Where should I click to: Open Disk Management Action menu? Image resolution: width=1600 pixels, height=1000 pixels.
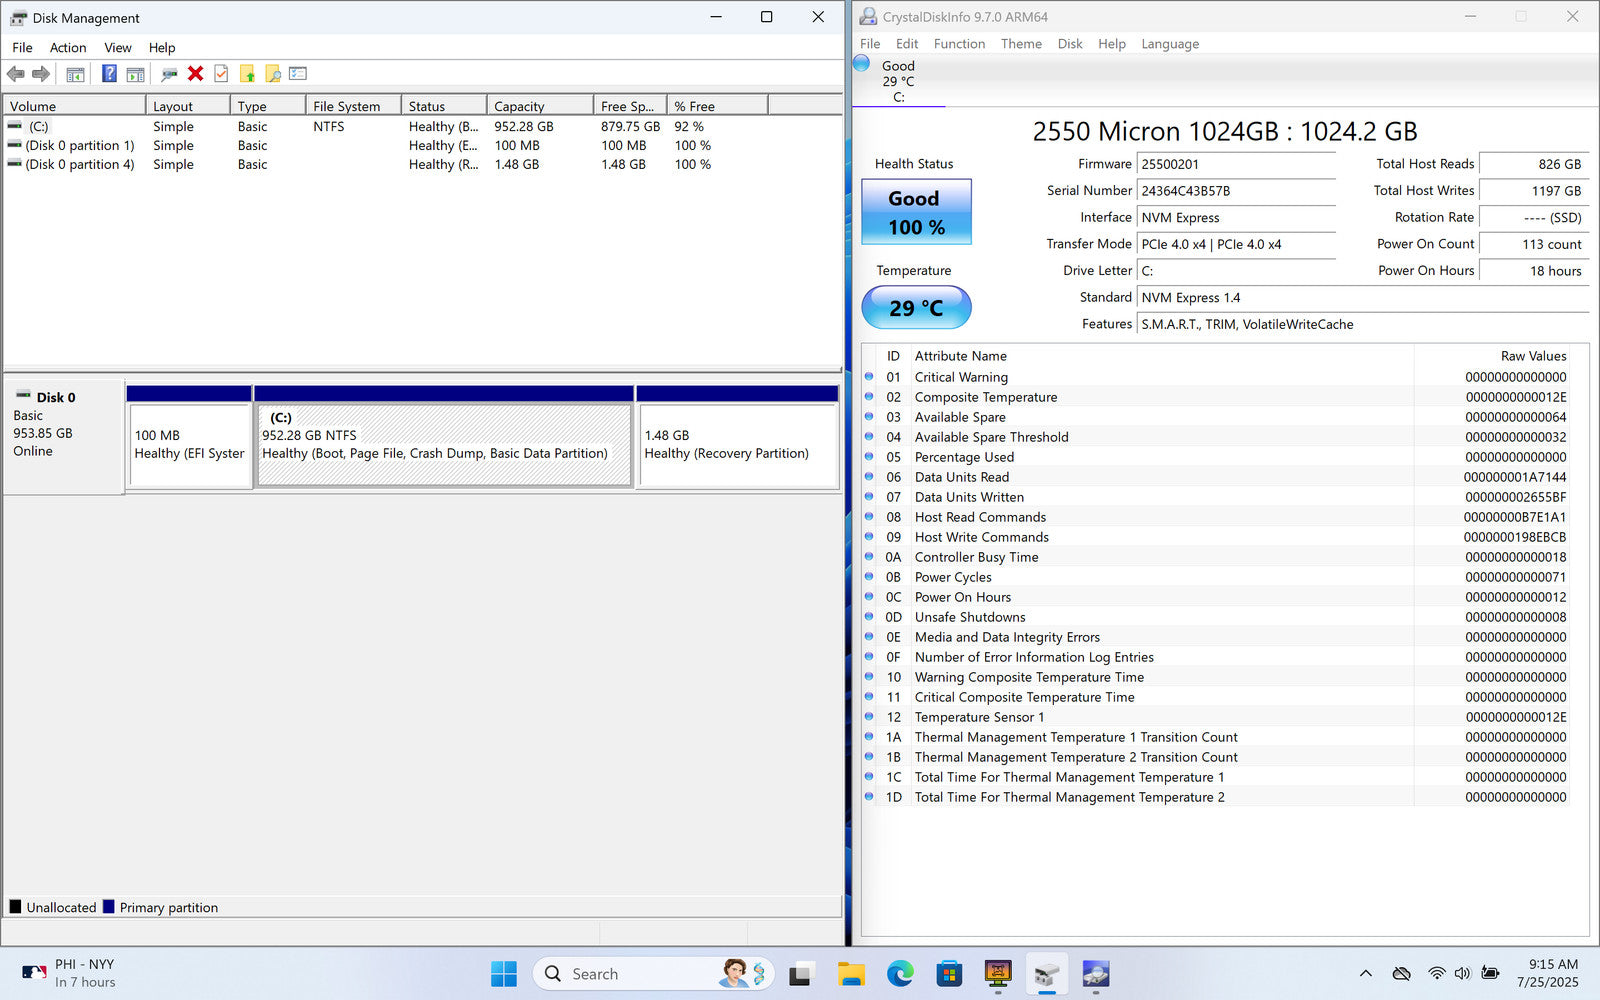point(68,47)
